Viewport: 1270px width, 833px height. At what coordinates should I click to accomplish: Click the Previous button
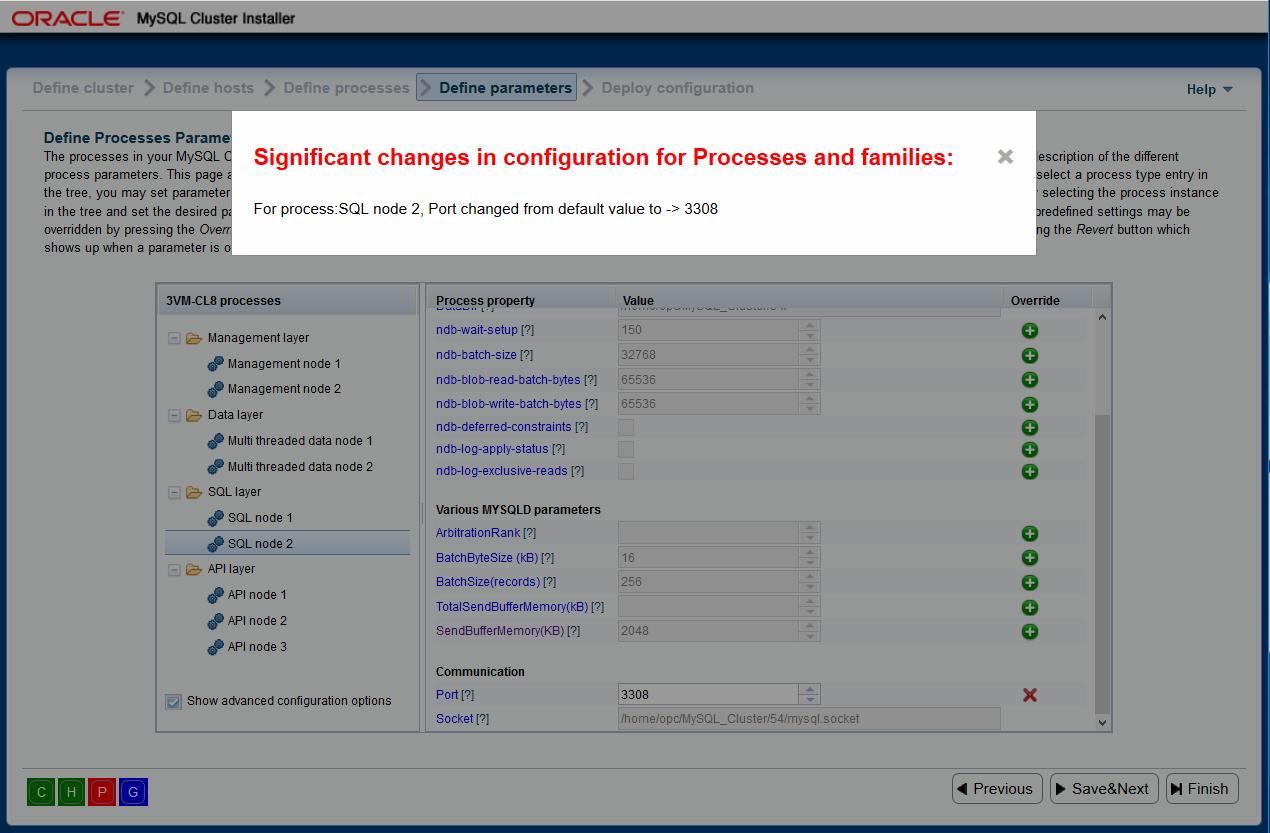pyautogui.click(x=997, y=789)
